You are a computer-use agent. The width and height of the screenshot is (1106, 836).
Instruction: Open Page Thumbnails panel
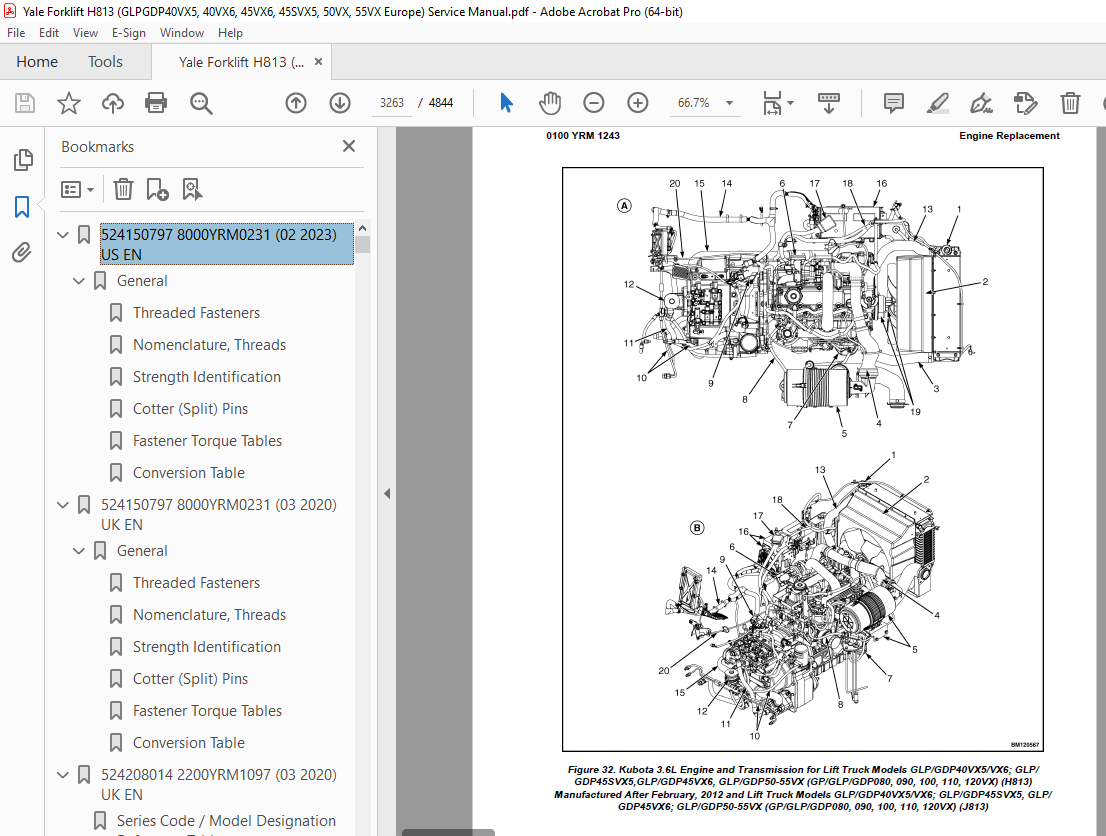23,160
